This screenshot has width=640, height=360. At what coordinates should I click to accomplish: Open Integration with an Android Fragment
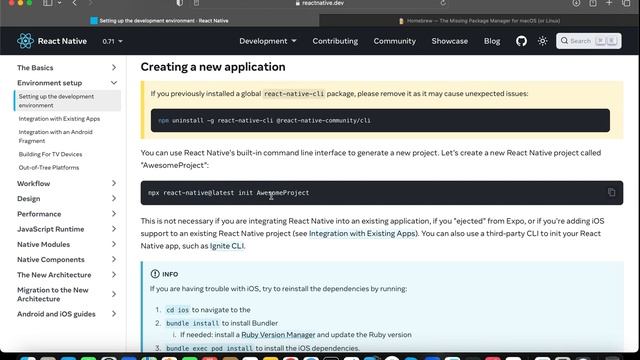tap(56, 136)
